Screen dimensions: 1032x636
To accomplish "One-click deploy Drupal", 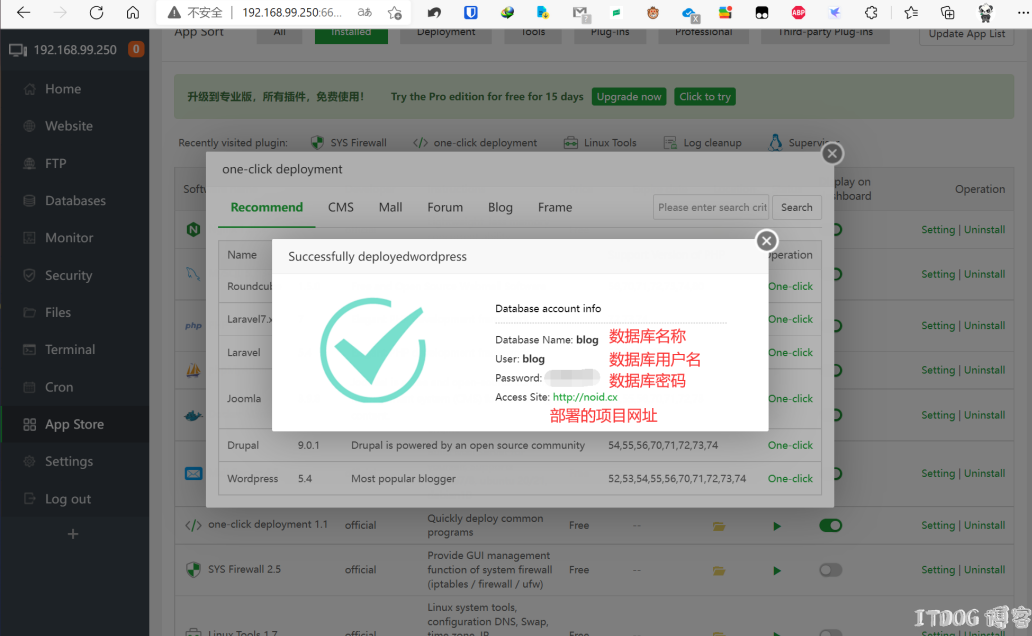I will coord(790,445).
